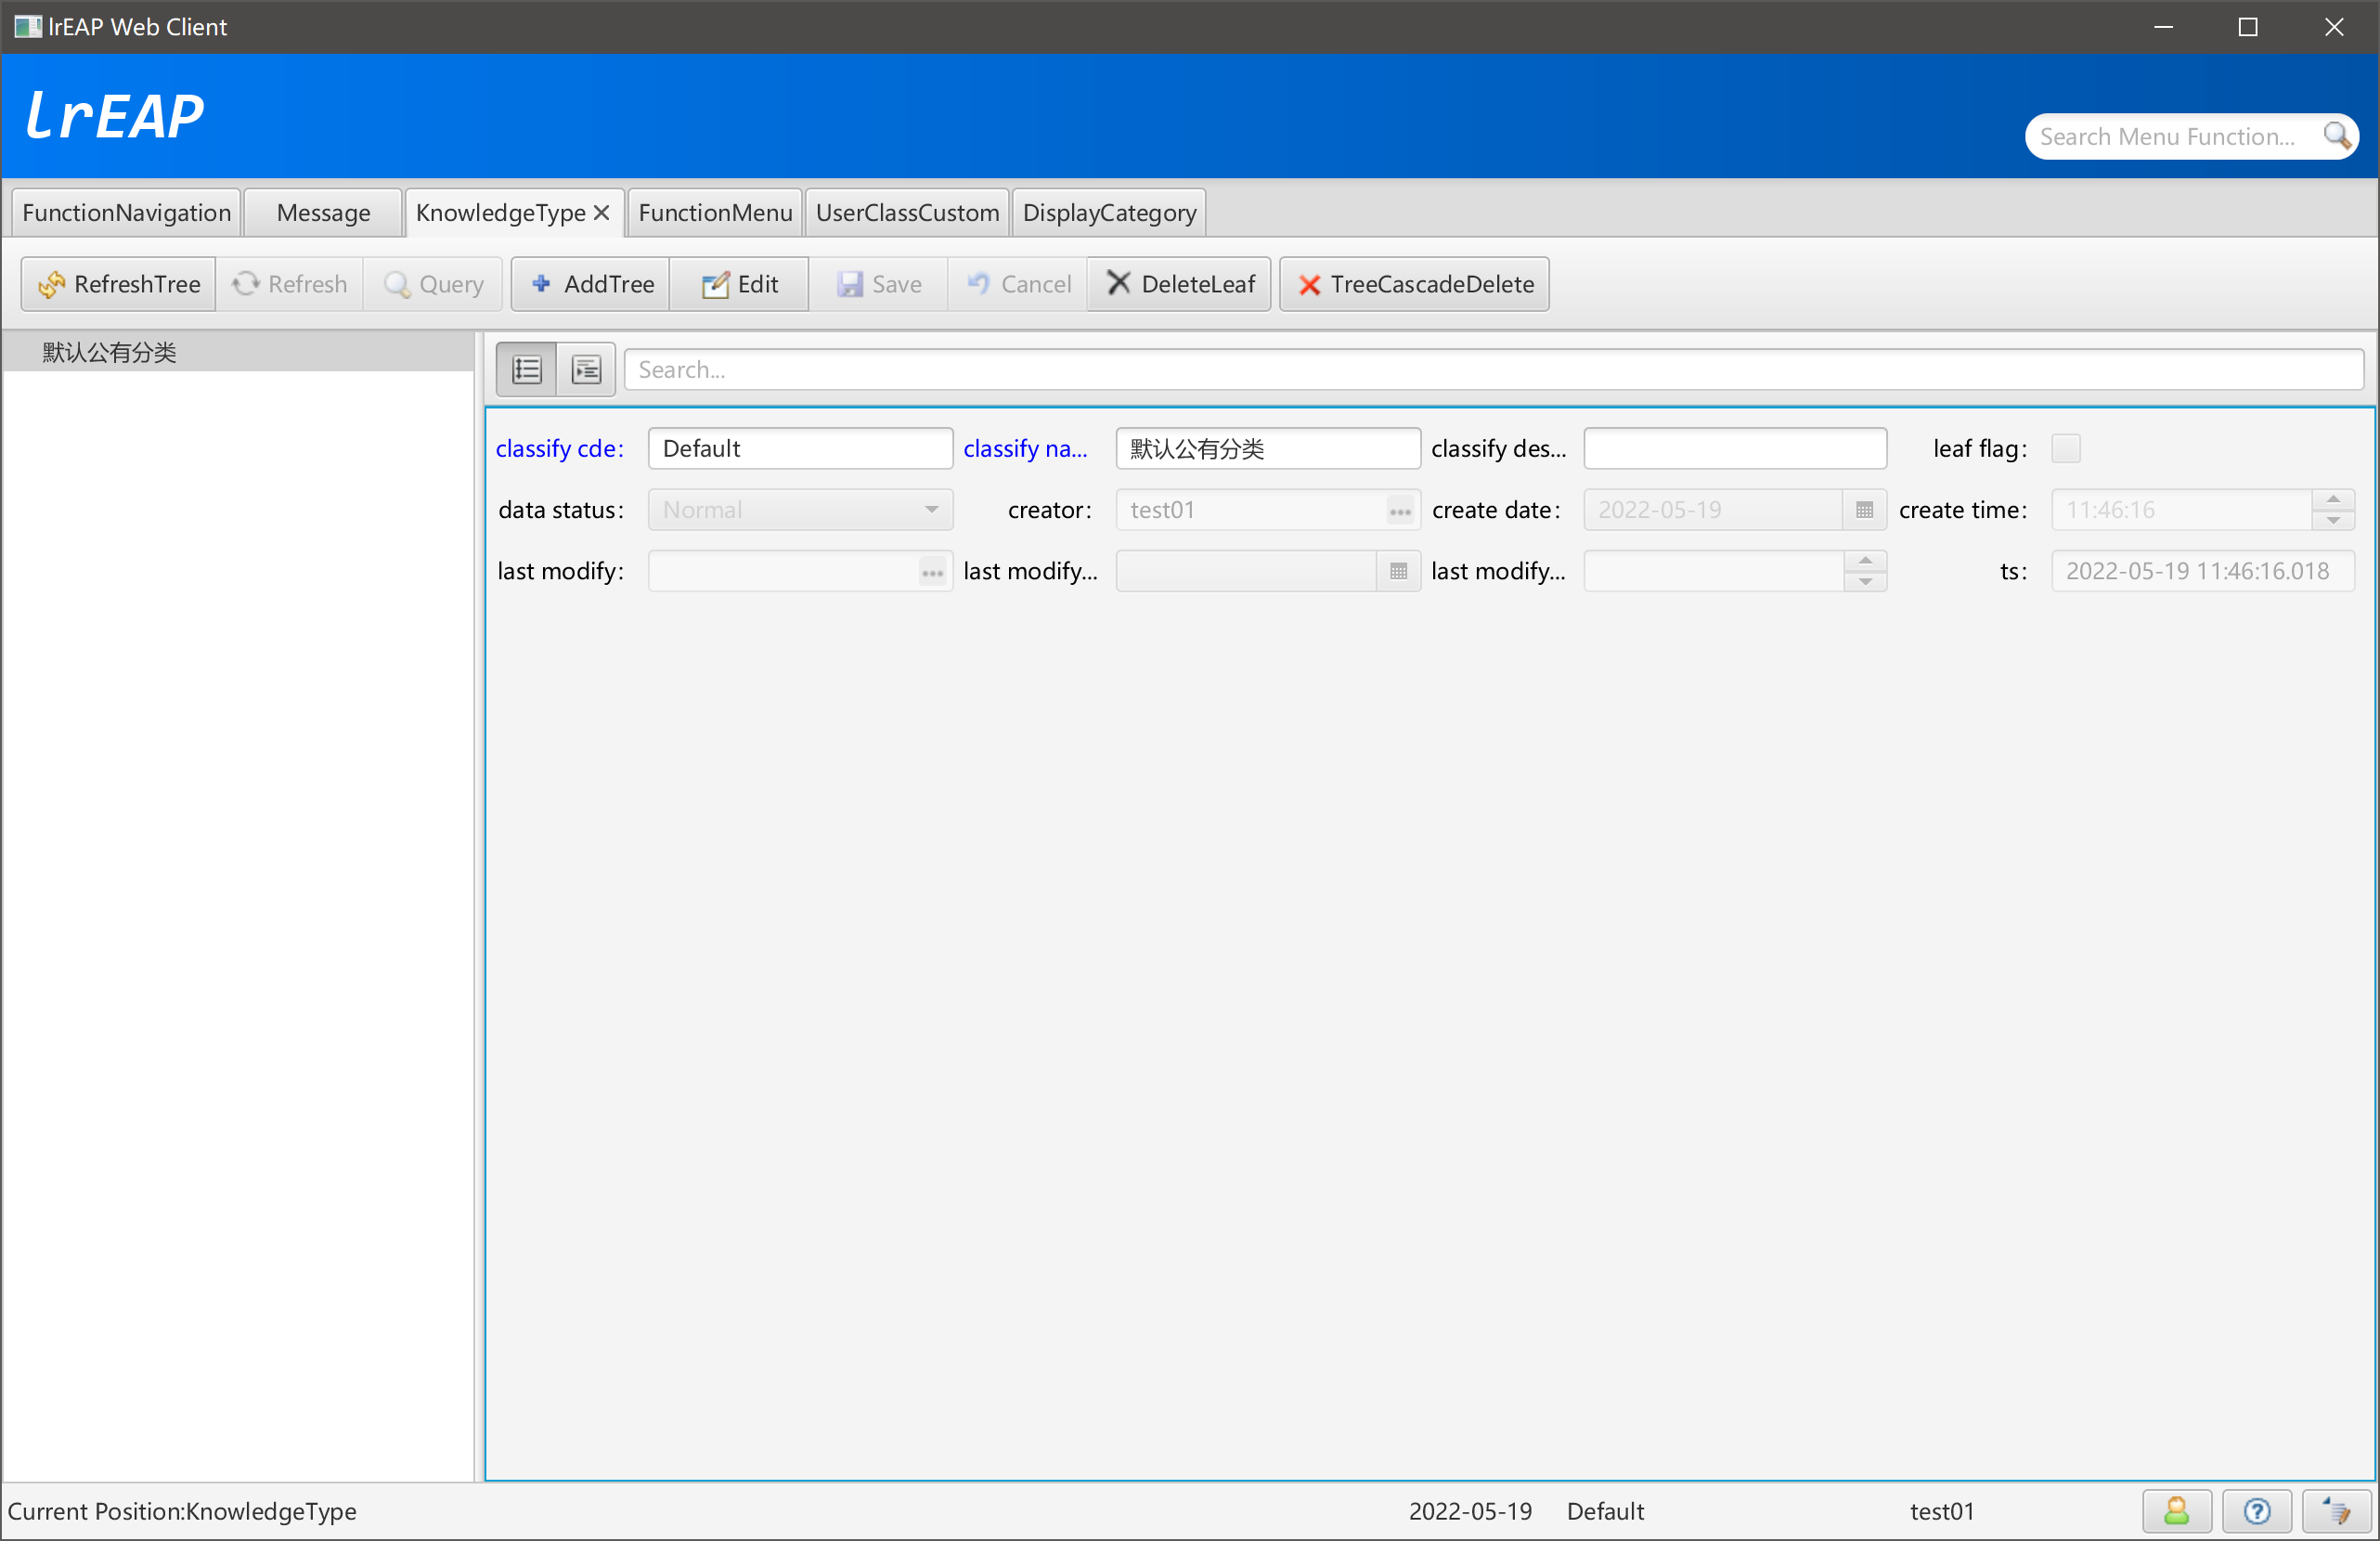2380x1541 pixels.
Task: Click TreeCascadeDelete button
Action: (1415, 284)
